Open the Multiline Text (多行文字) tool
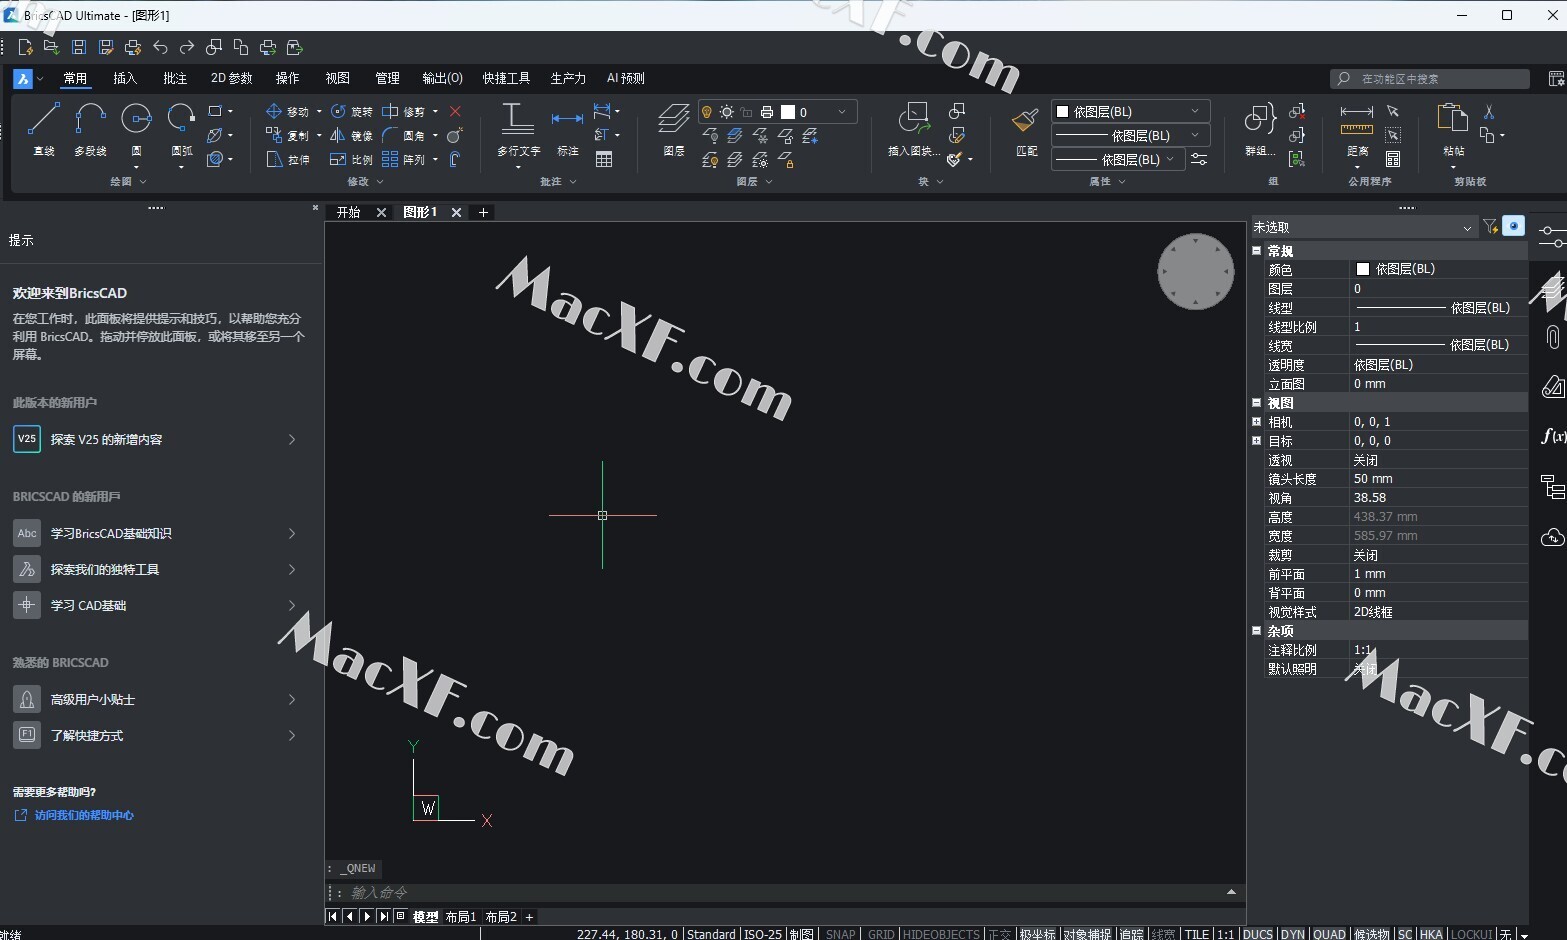Image resolution: width=1567 pixels, height=940 pixels. 518,129
